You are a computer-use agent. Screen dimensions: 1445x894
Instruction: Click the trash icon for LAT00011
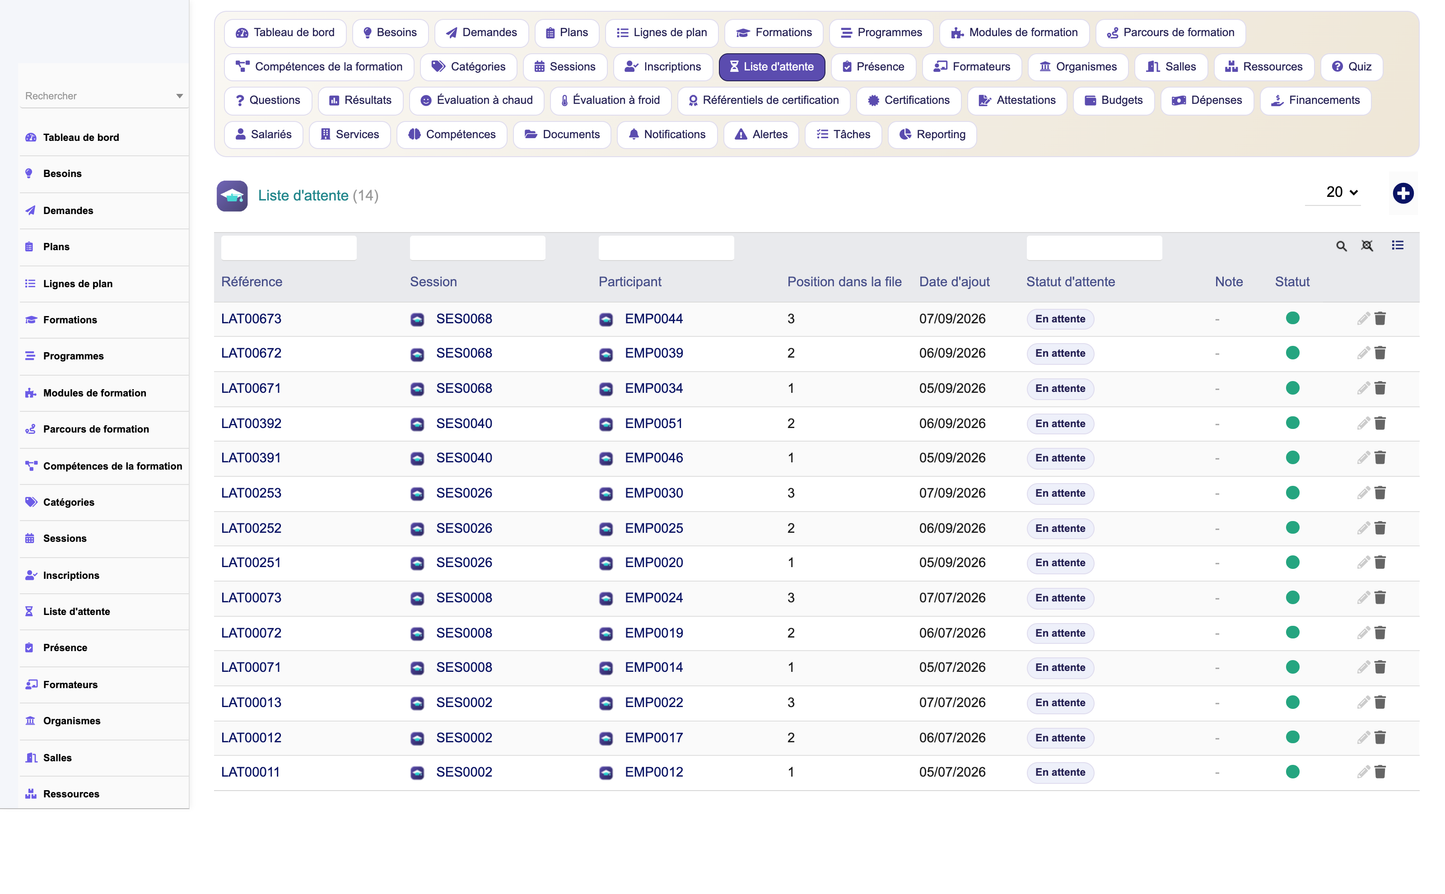[1380, 772]
